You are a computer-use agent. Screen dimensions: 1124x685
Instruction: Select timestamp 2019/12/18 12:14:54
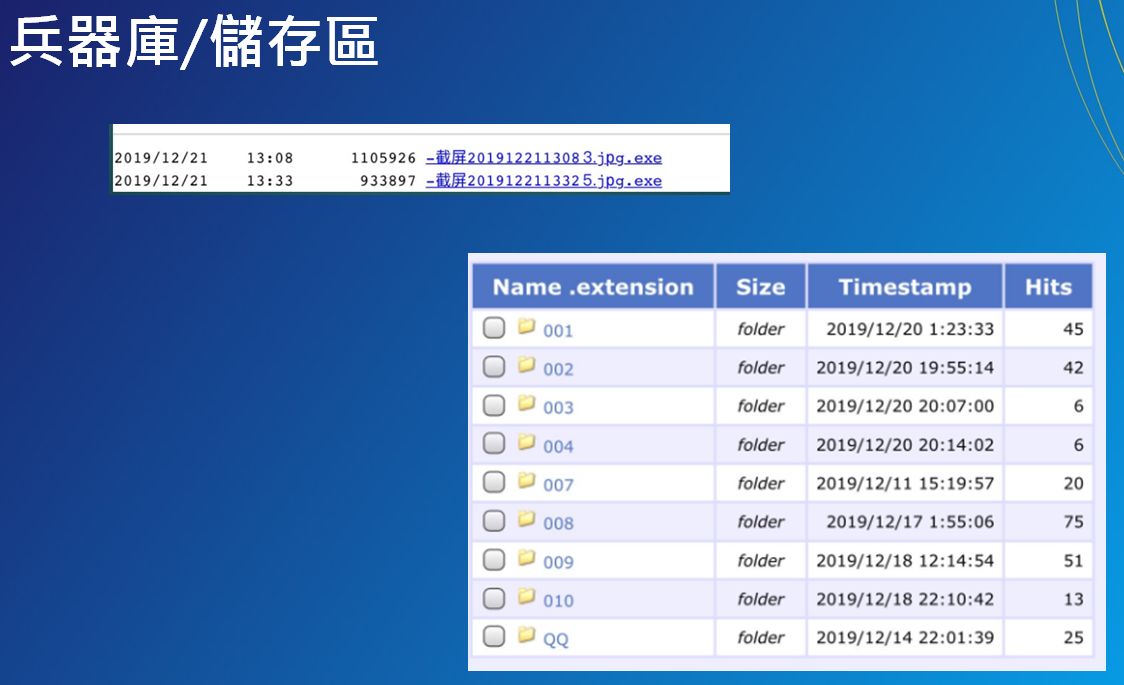[x=905, y=560]
